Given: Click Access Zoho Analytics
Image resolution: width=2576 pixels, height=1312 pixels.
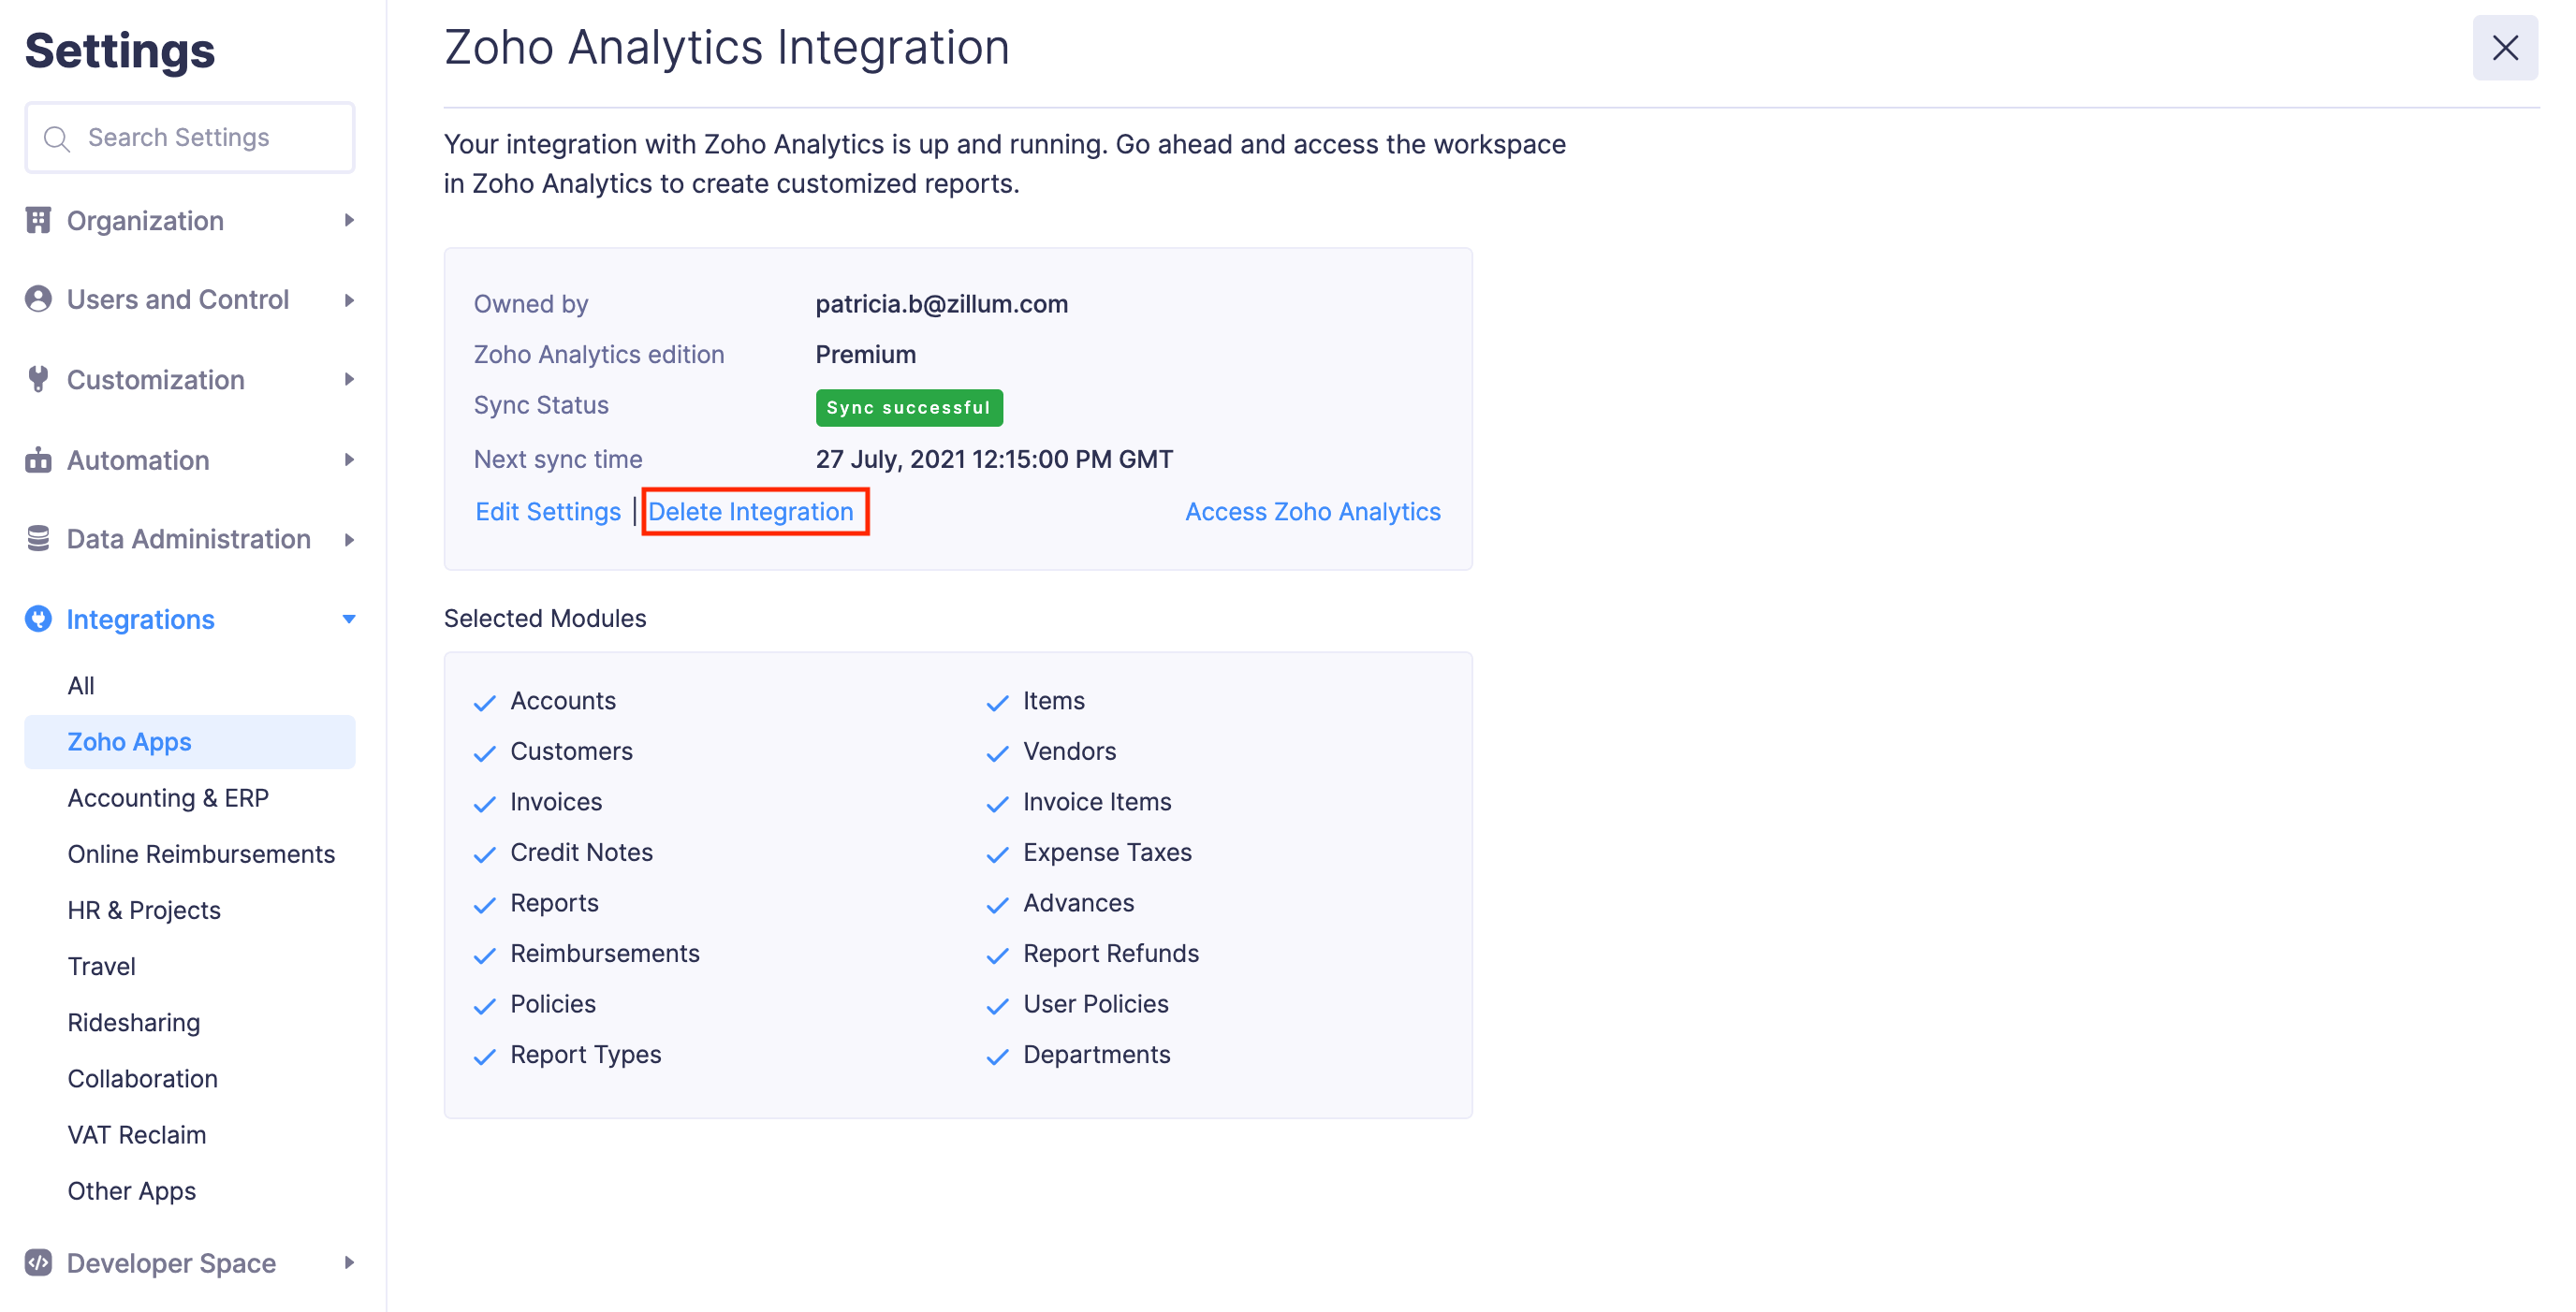Looking at the screenshot, I should coord(1312,511).
